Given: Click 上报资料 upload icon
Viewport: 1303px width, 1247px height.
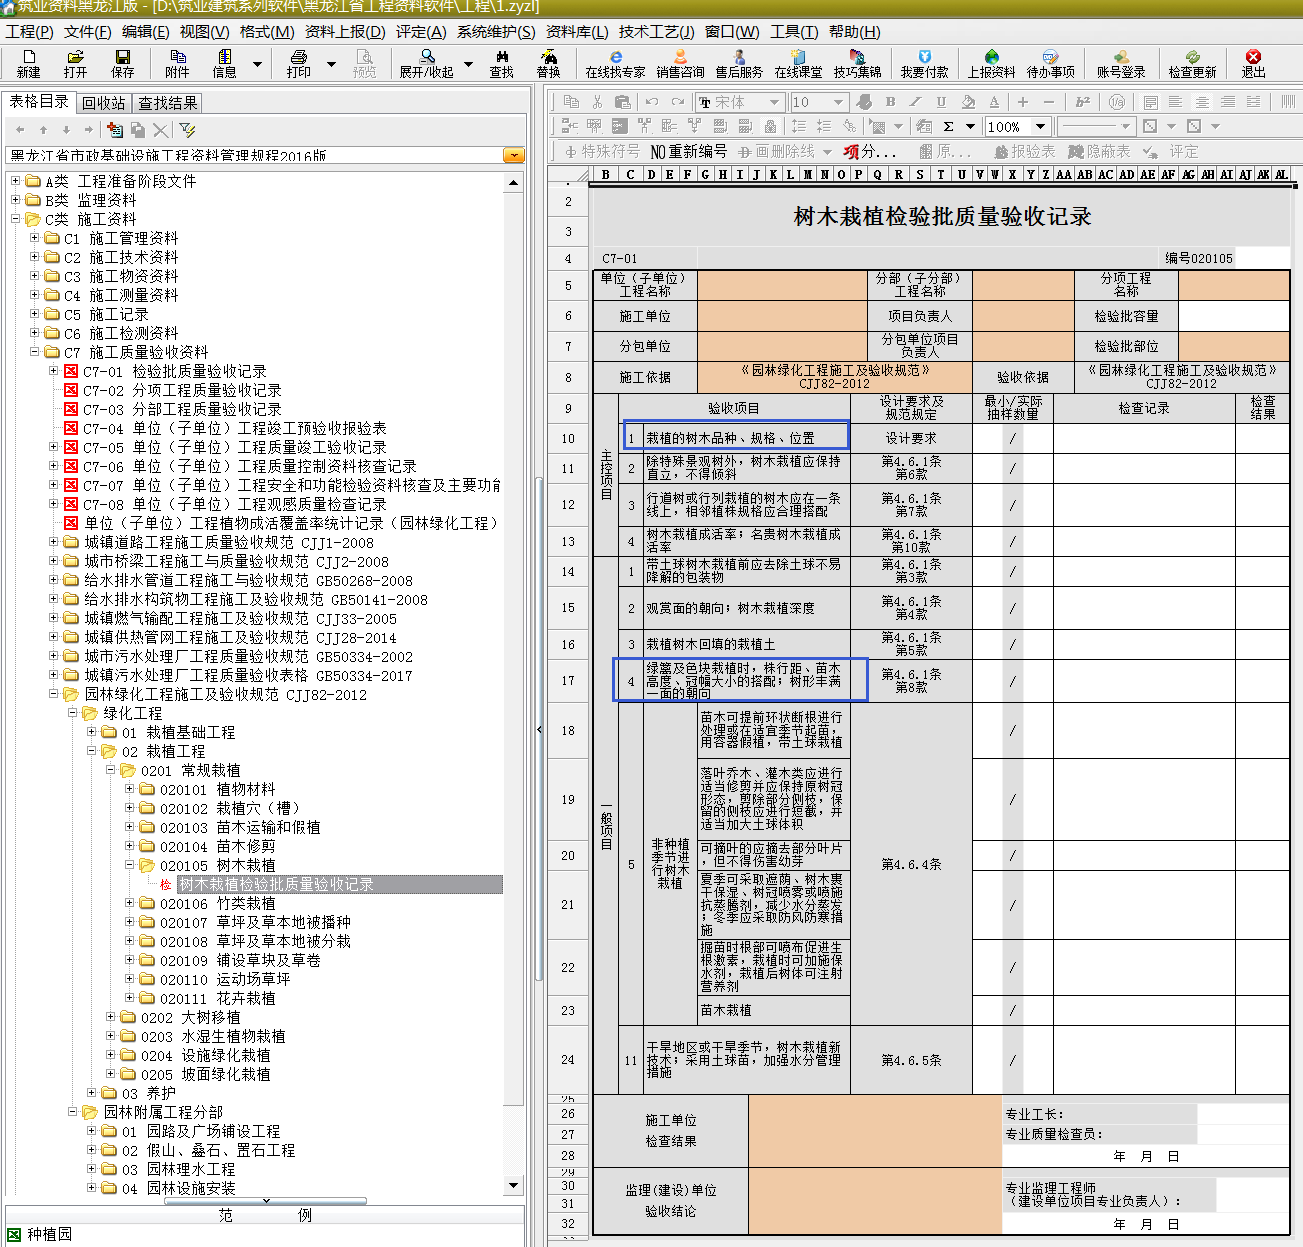Looking at the screenshot, I should (991, 64).
